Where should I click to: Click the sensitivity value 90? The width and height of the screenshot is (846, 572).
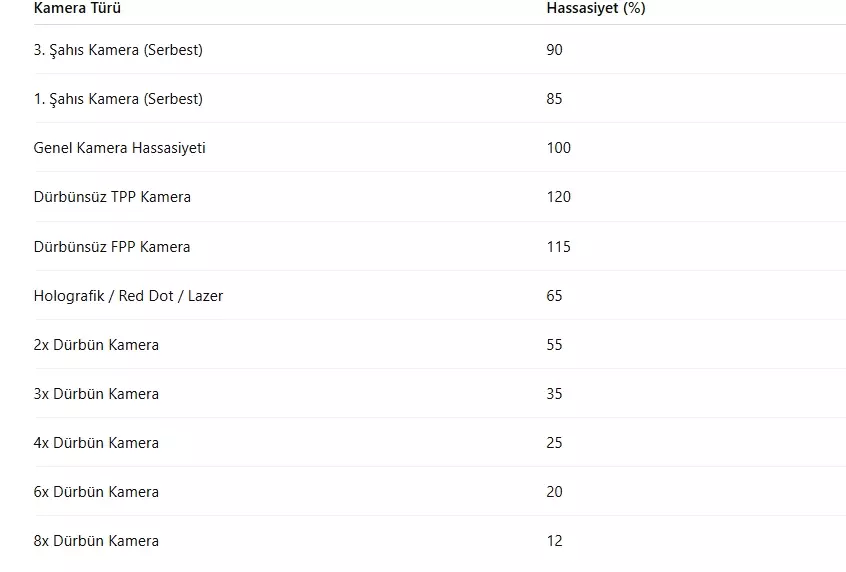pos(555,50)
